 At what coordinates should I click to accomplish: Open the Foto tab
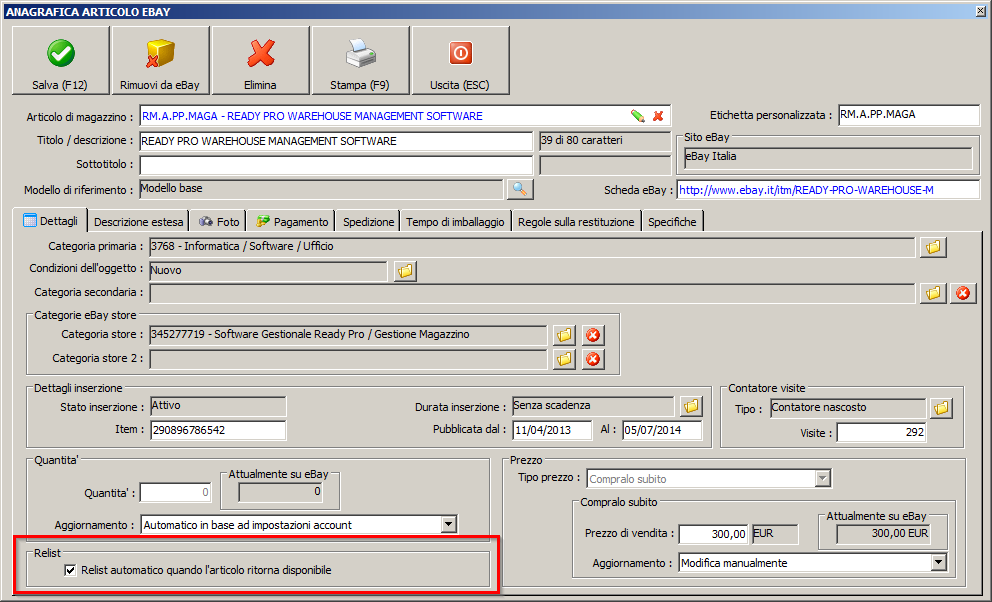(x=219, y=222)
